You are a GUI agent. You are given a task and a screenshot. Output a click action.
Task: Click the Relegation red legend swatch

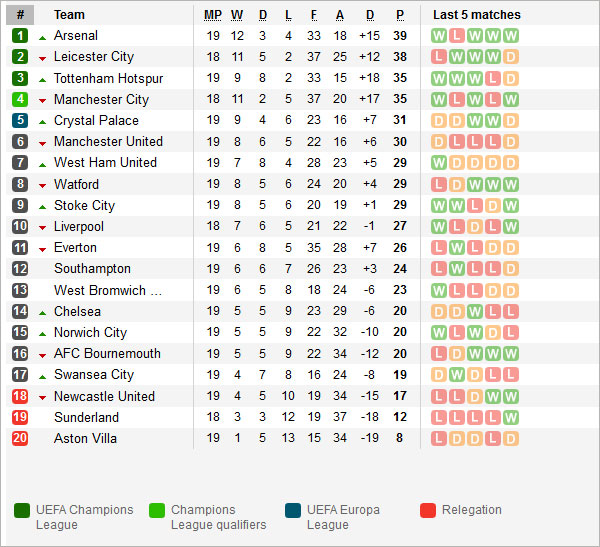[x=428, y=510]
